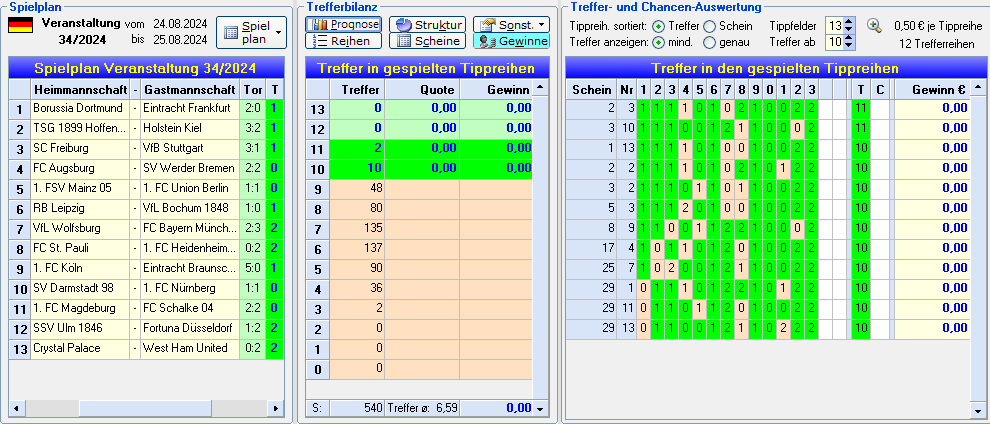Click the Spielplan horizontal scrollbar left arrow
The image size is (990, 424).
tap(16, 408)
